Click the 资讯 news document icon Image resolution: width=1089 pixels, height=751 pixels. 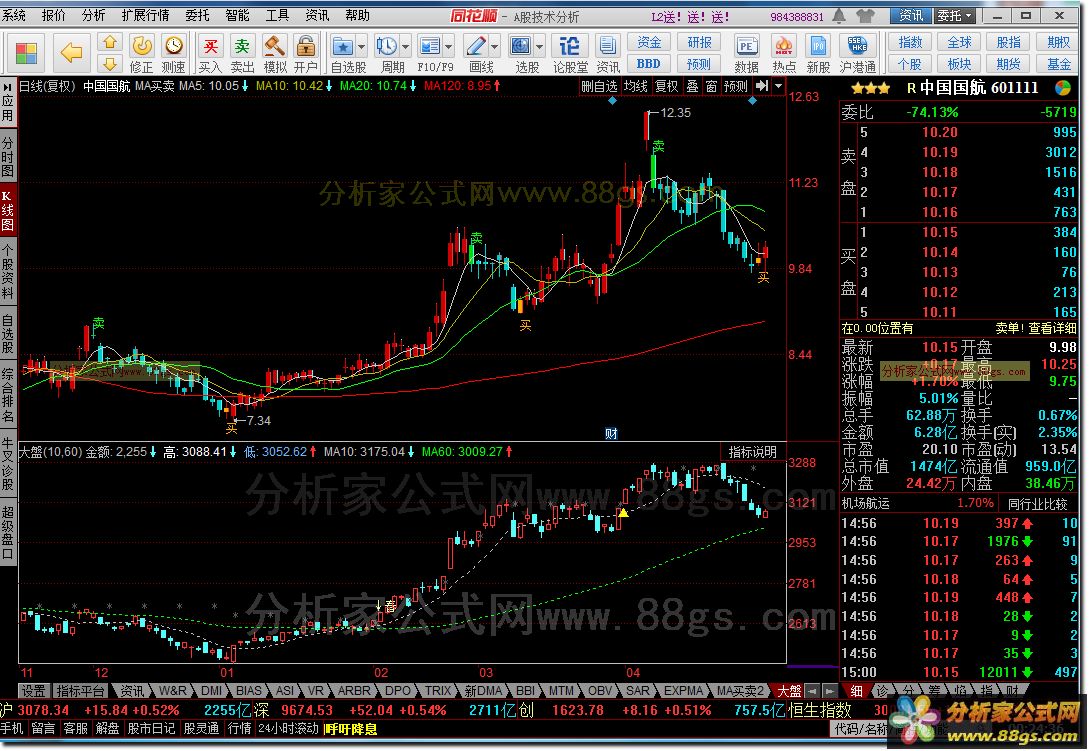click(x=608, y=53)
